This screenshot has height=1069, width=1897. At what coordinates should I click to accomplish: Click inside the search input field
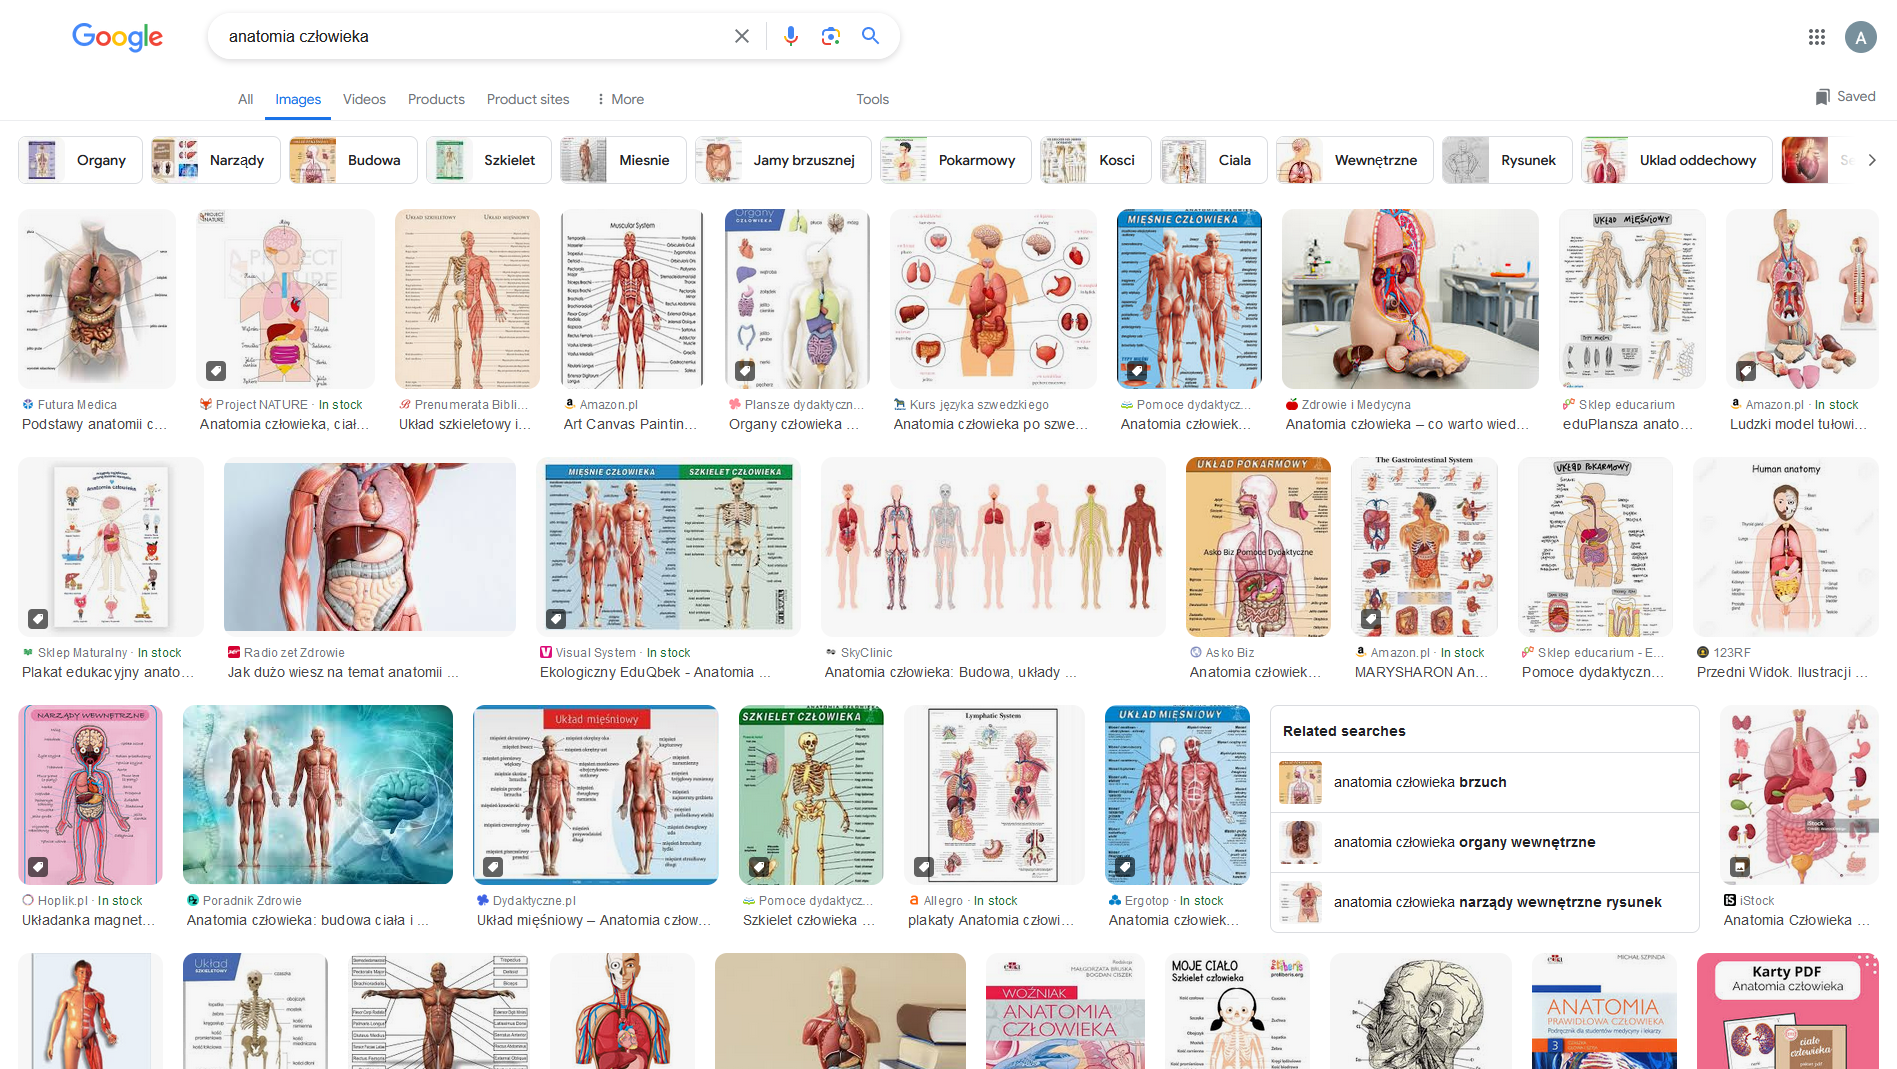coord(470,36)
